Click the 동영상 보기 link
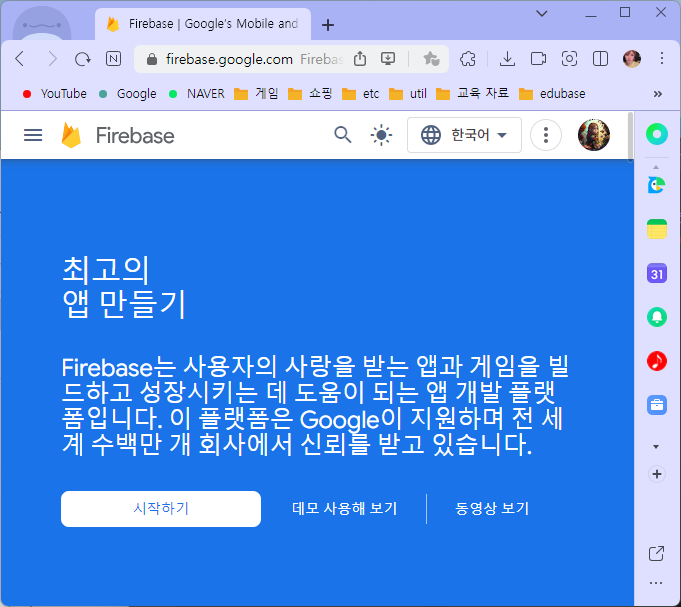Image resolution: width=681 pixels, height=607 pixels. [x=492, y=508]
